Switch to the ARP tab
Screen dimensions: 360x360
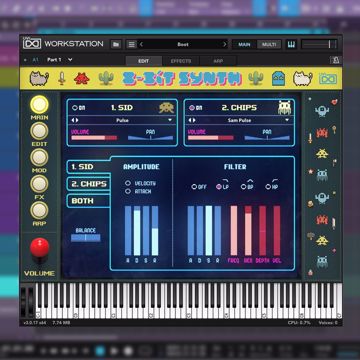point(218,61)
